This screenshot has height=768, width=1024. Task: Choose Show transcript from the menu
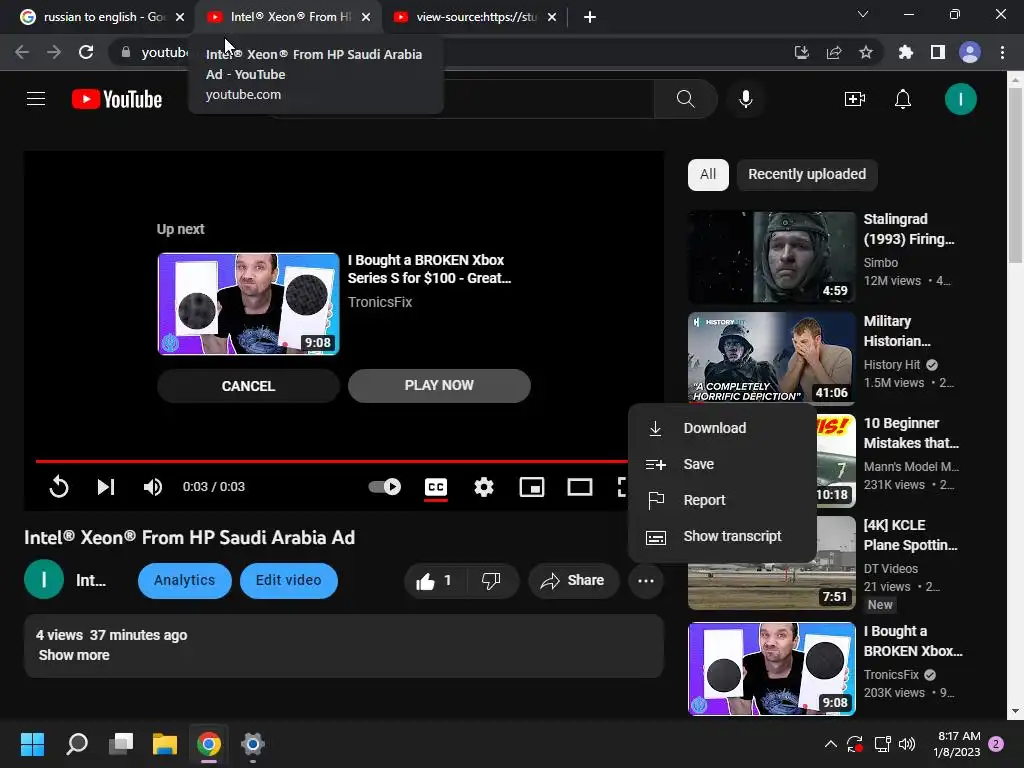[722, 536]
